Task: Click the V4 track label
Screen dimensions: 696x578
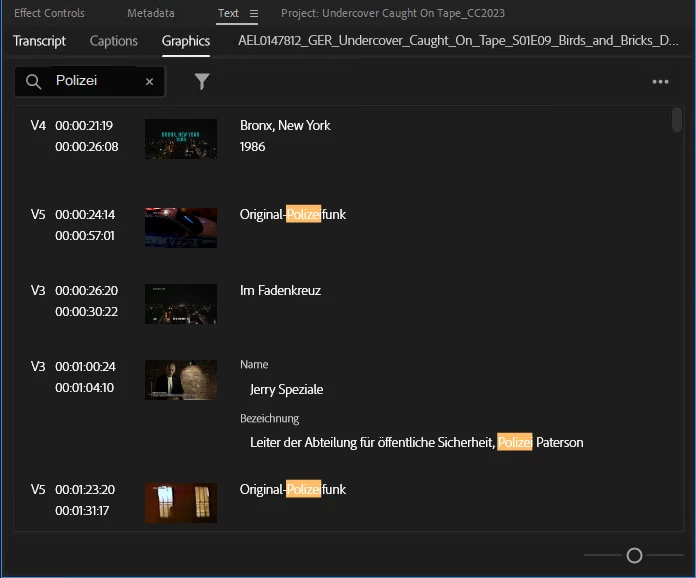Action: coord(38,126)
